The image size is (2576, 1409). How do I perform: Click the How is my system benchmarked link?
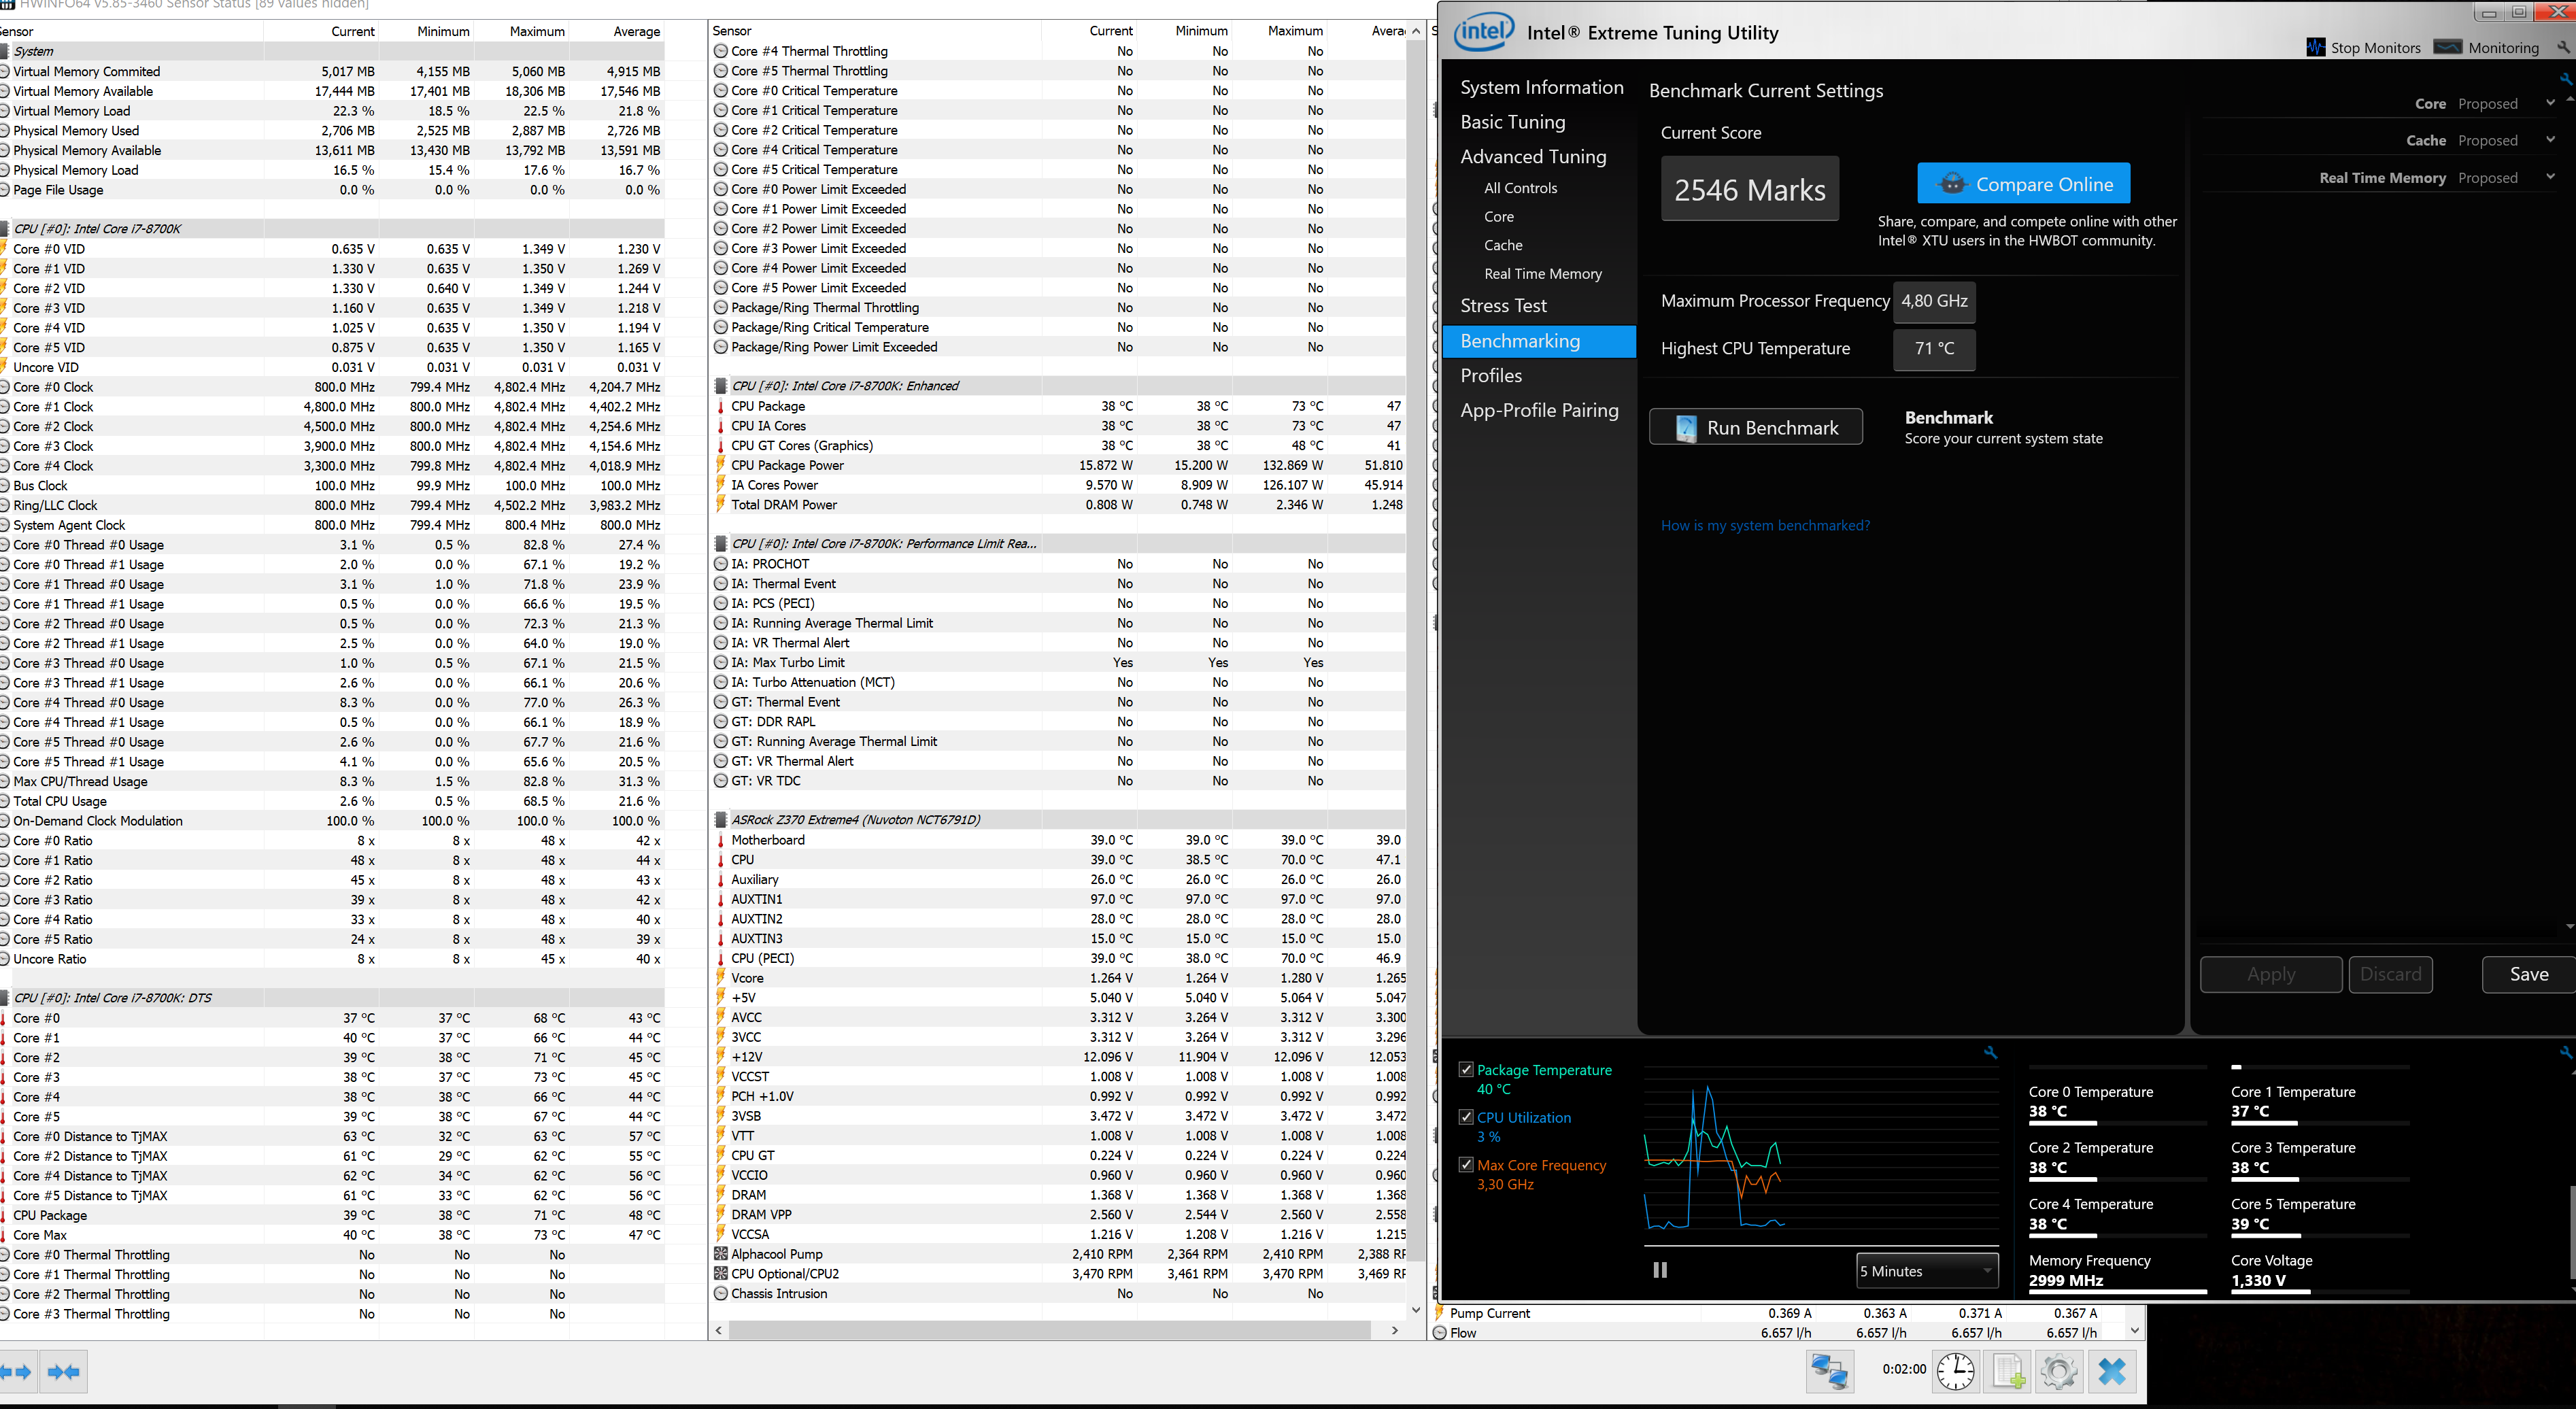(1763, 524)
